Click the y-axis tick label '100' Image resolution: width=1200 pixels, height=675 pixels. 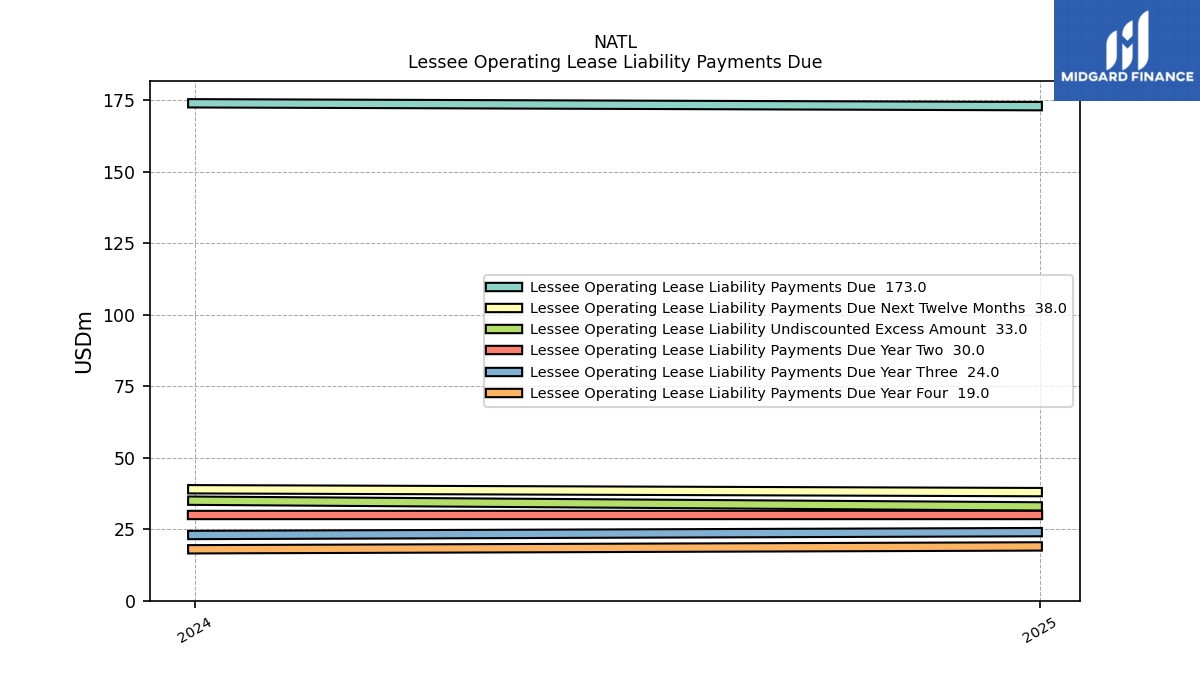(120, 315)
